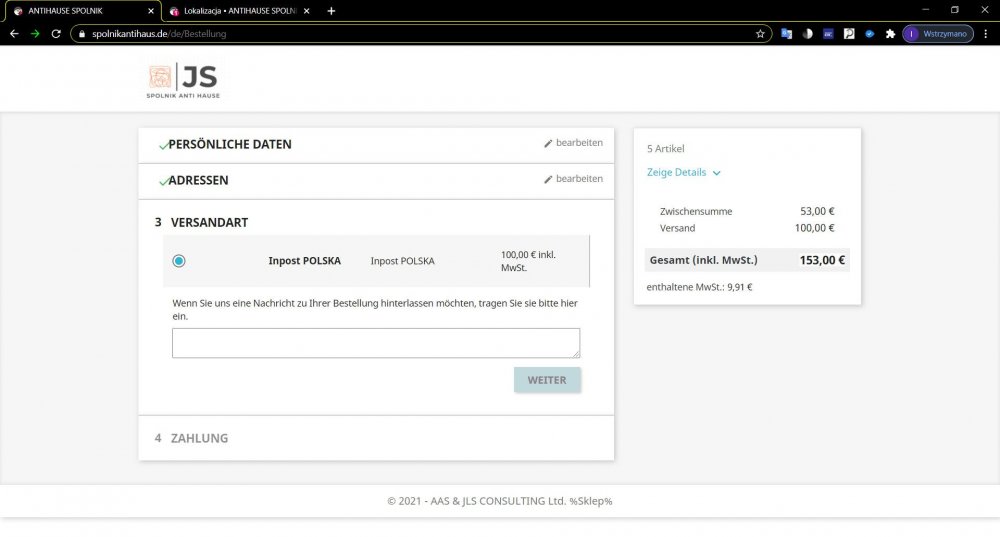Open the blue checkmark extension icon
Viewport: 1000px width, 537px height.
pos(869,34)
